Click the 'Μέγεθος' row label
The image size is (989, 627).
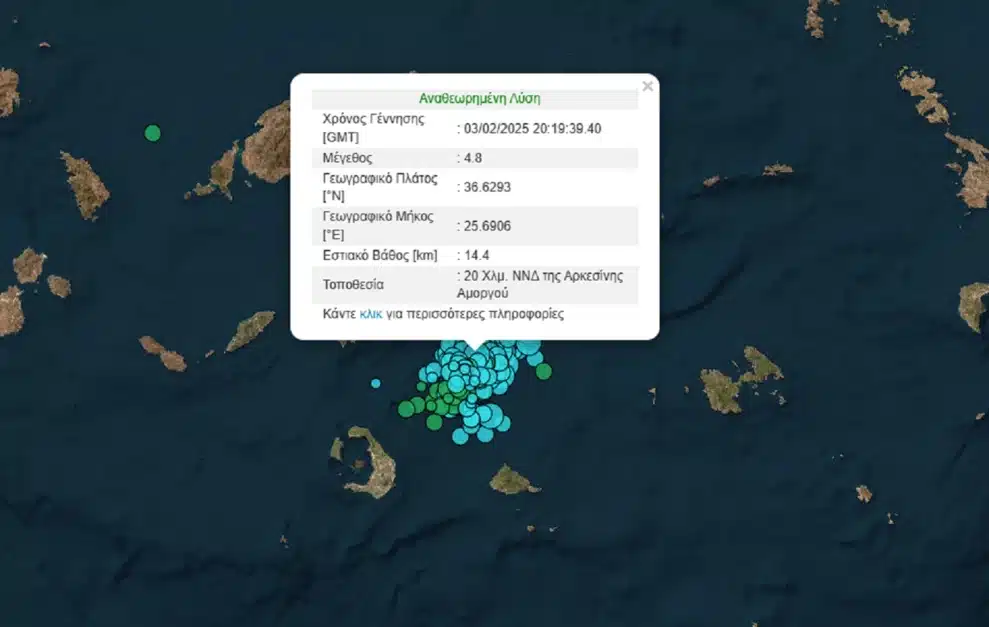[x=349, y=158]
